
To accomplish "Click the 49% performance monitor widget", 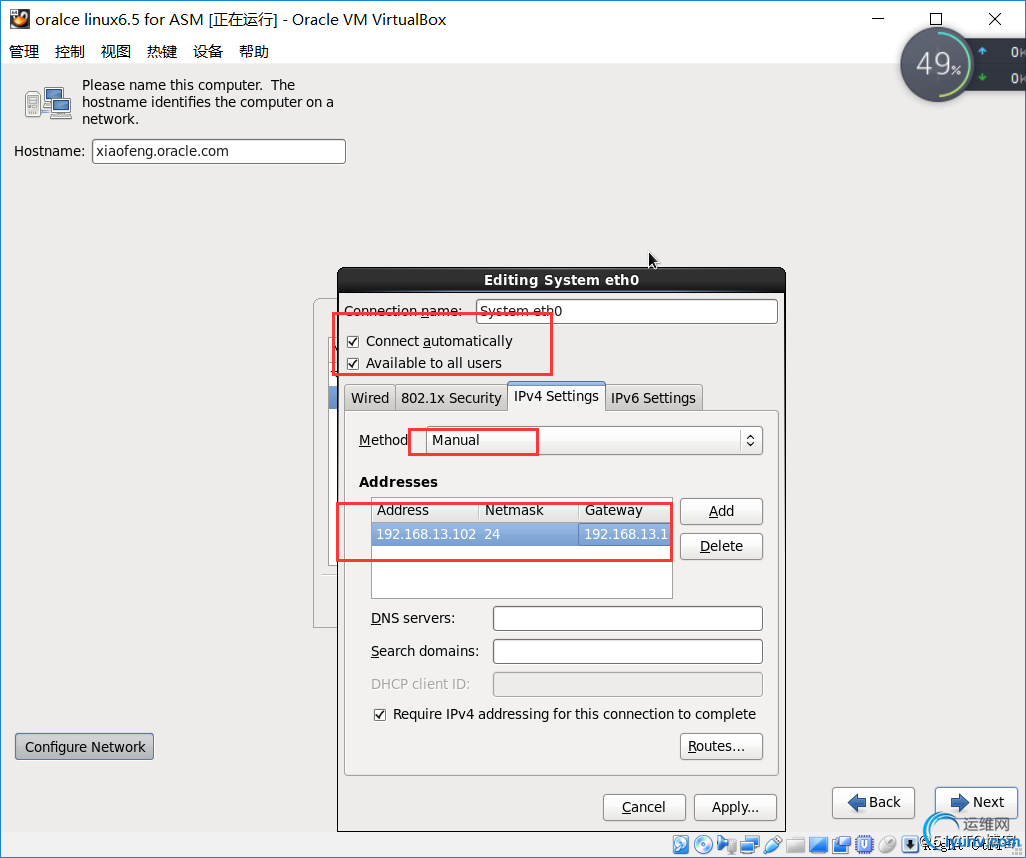I will tap(938, 64).
